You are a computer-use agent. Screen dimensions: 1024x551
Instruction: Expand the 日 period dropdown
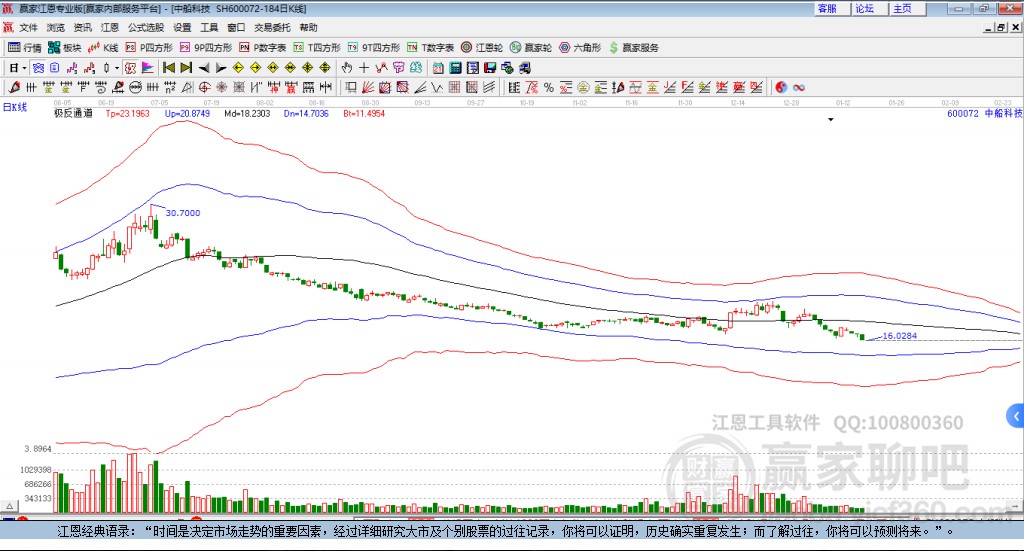24,68
